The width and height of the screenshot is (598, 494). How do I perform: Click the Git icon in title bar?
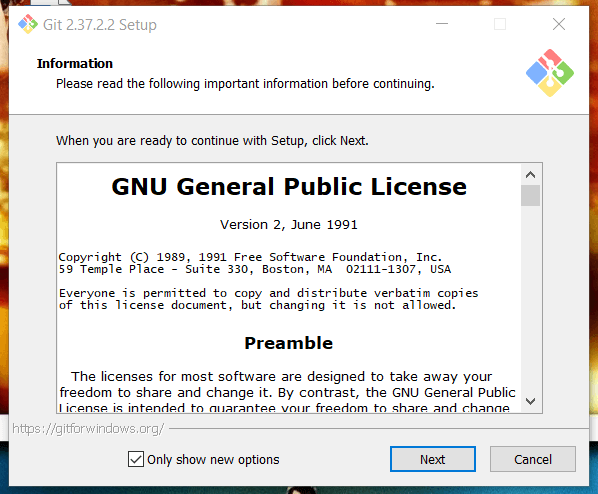28,24
